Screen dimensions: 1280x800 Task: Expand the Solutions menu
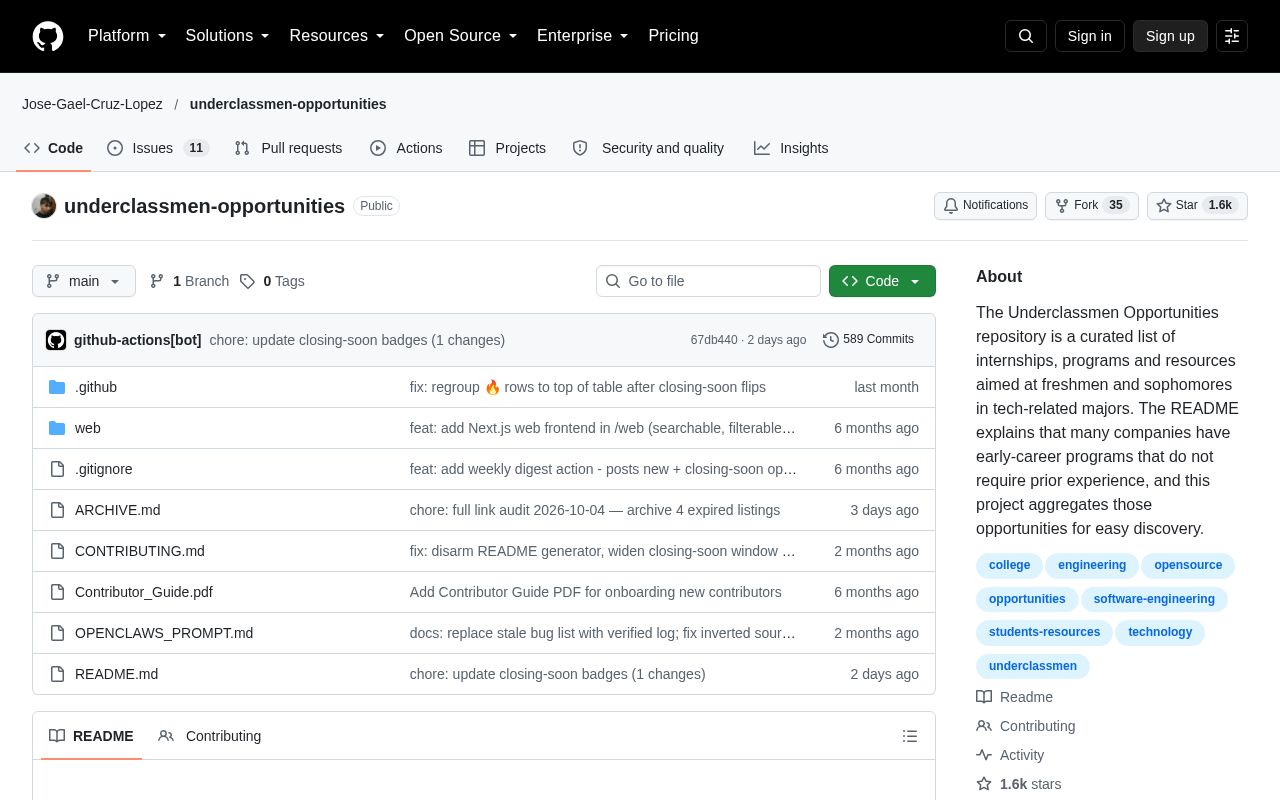tap(227, 36)
